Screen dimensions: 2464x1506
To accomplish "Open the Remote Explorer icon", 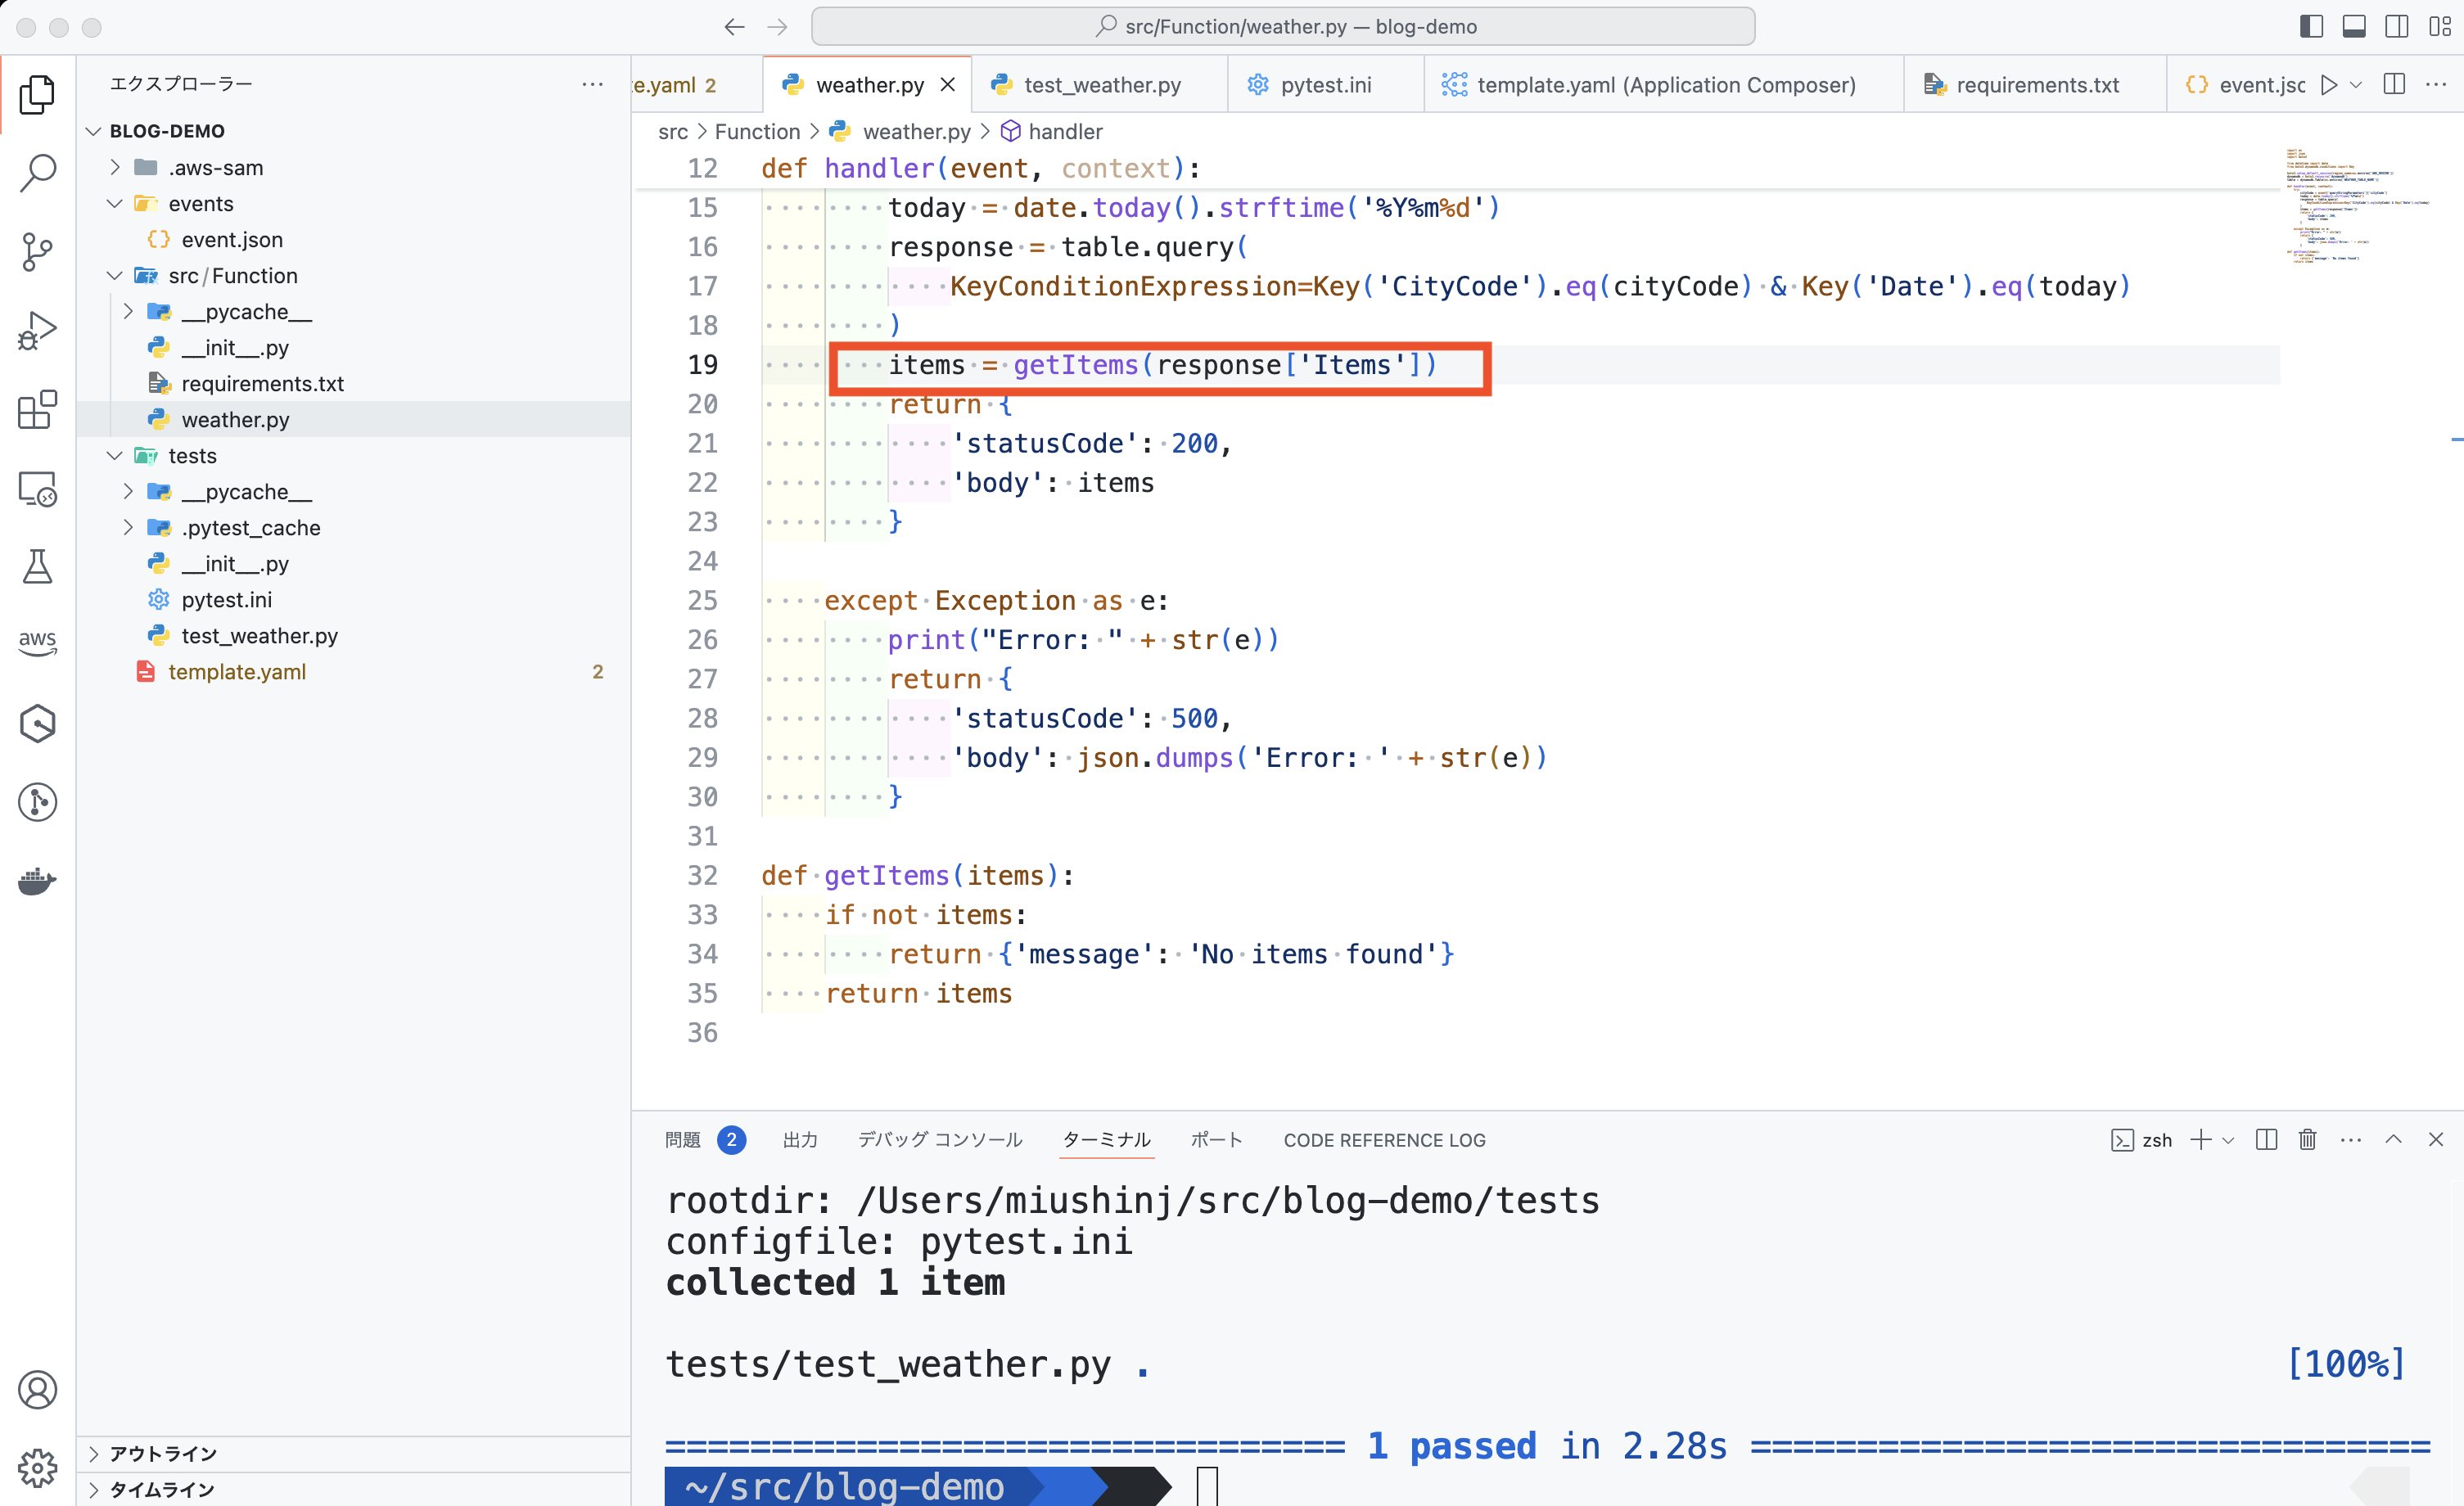I will tap(38, 488).
